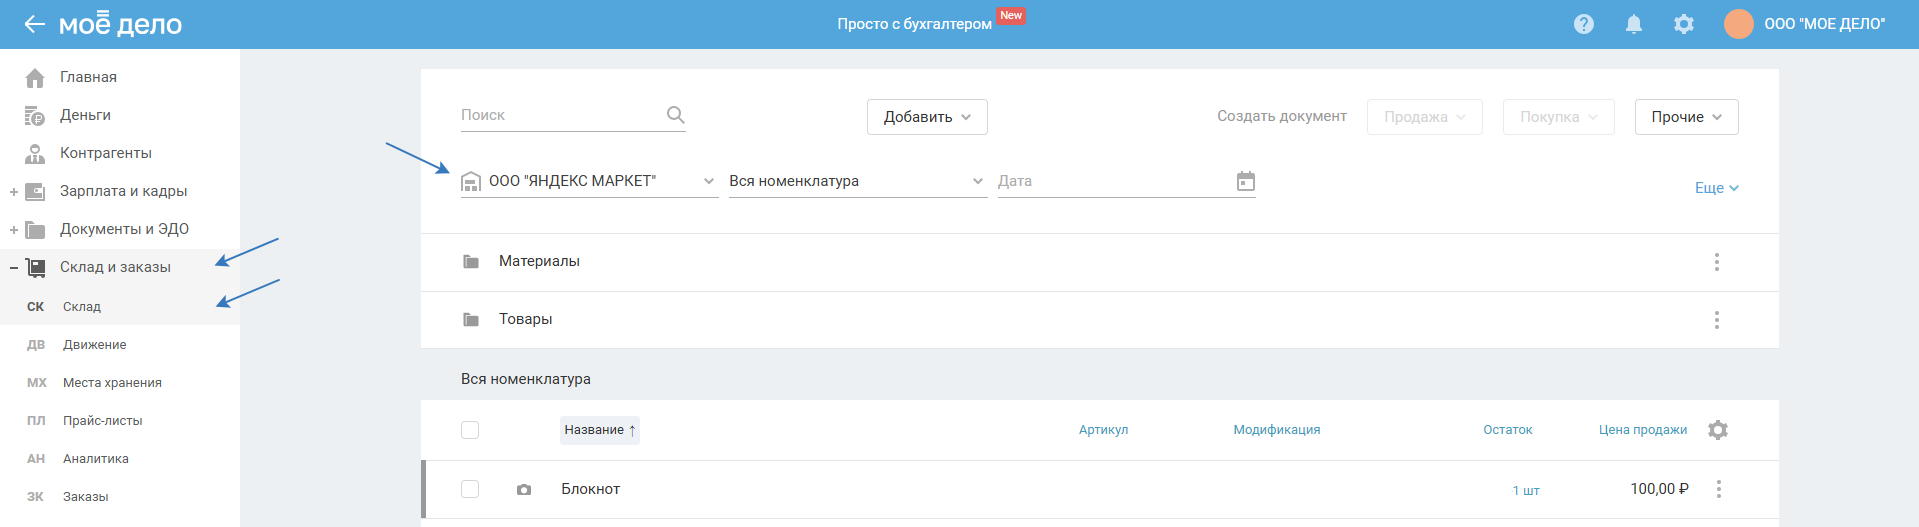1919x527 pixels.
Task: Sort by the Модификация column
Action: pos(1276,430)
